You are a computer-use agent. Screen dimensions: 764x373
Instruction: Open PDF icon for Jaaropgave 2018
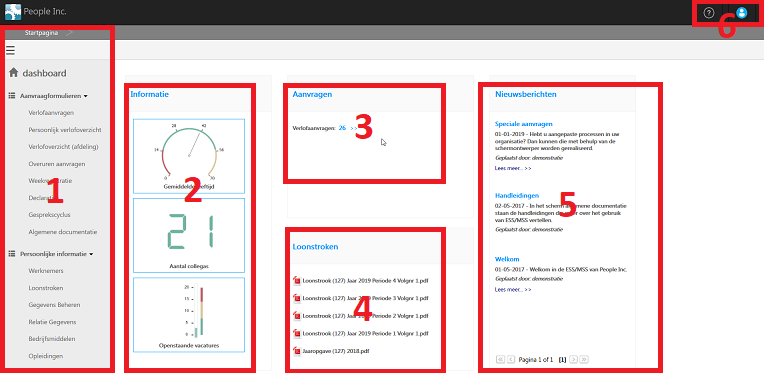pyautogui.click(x=297, y=351)
